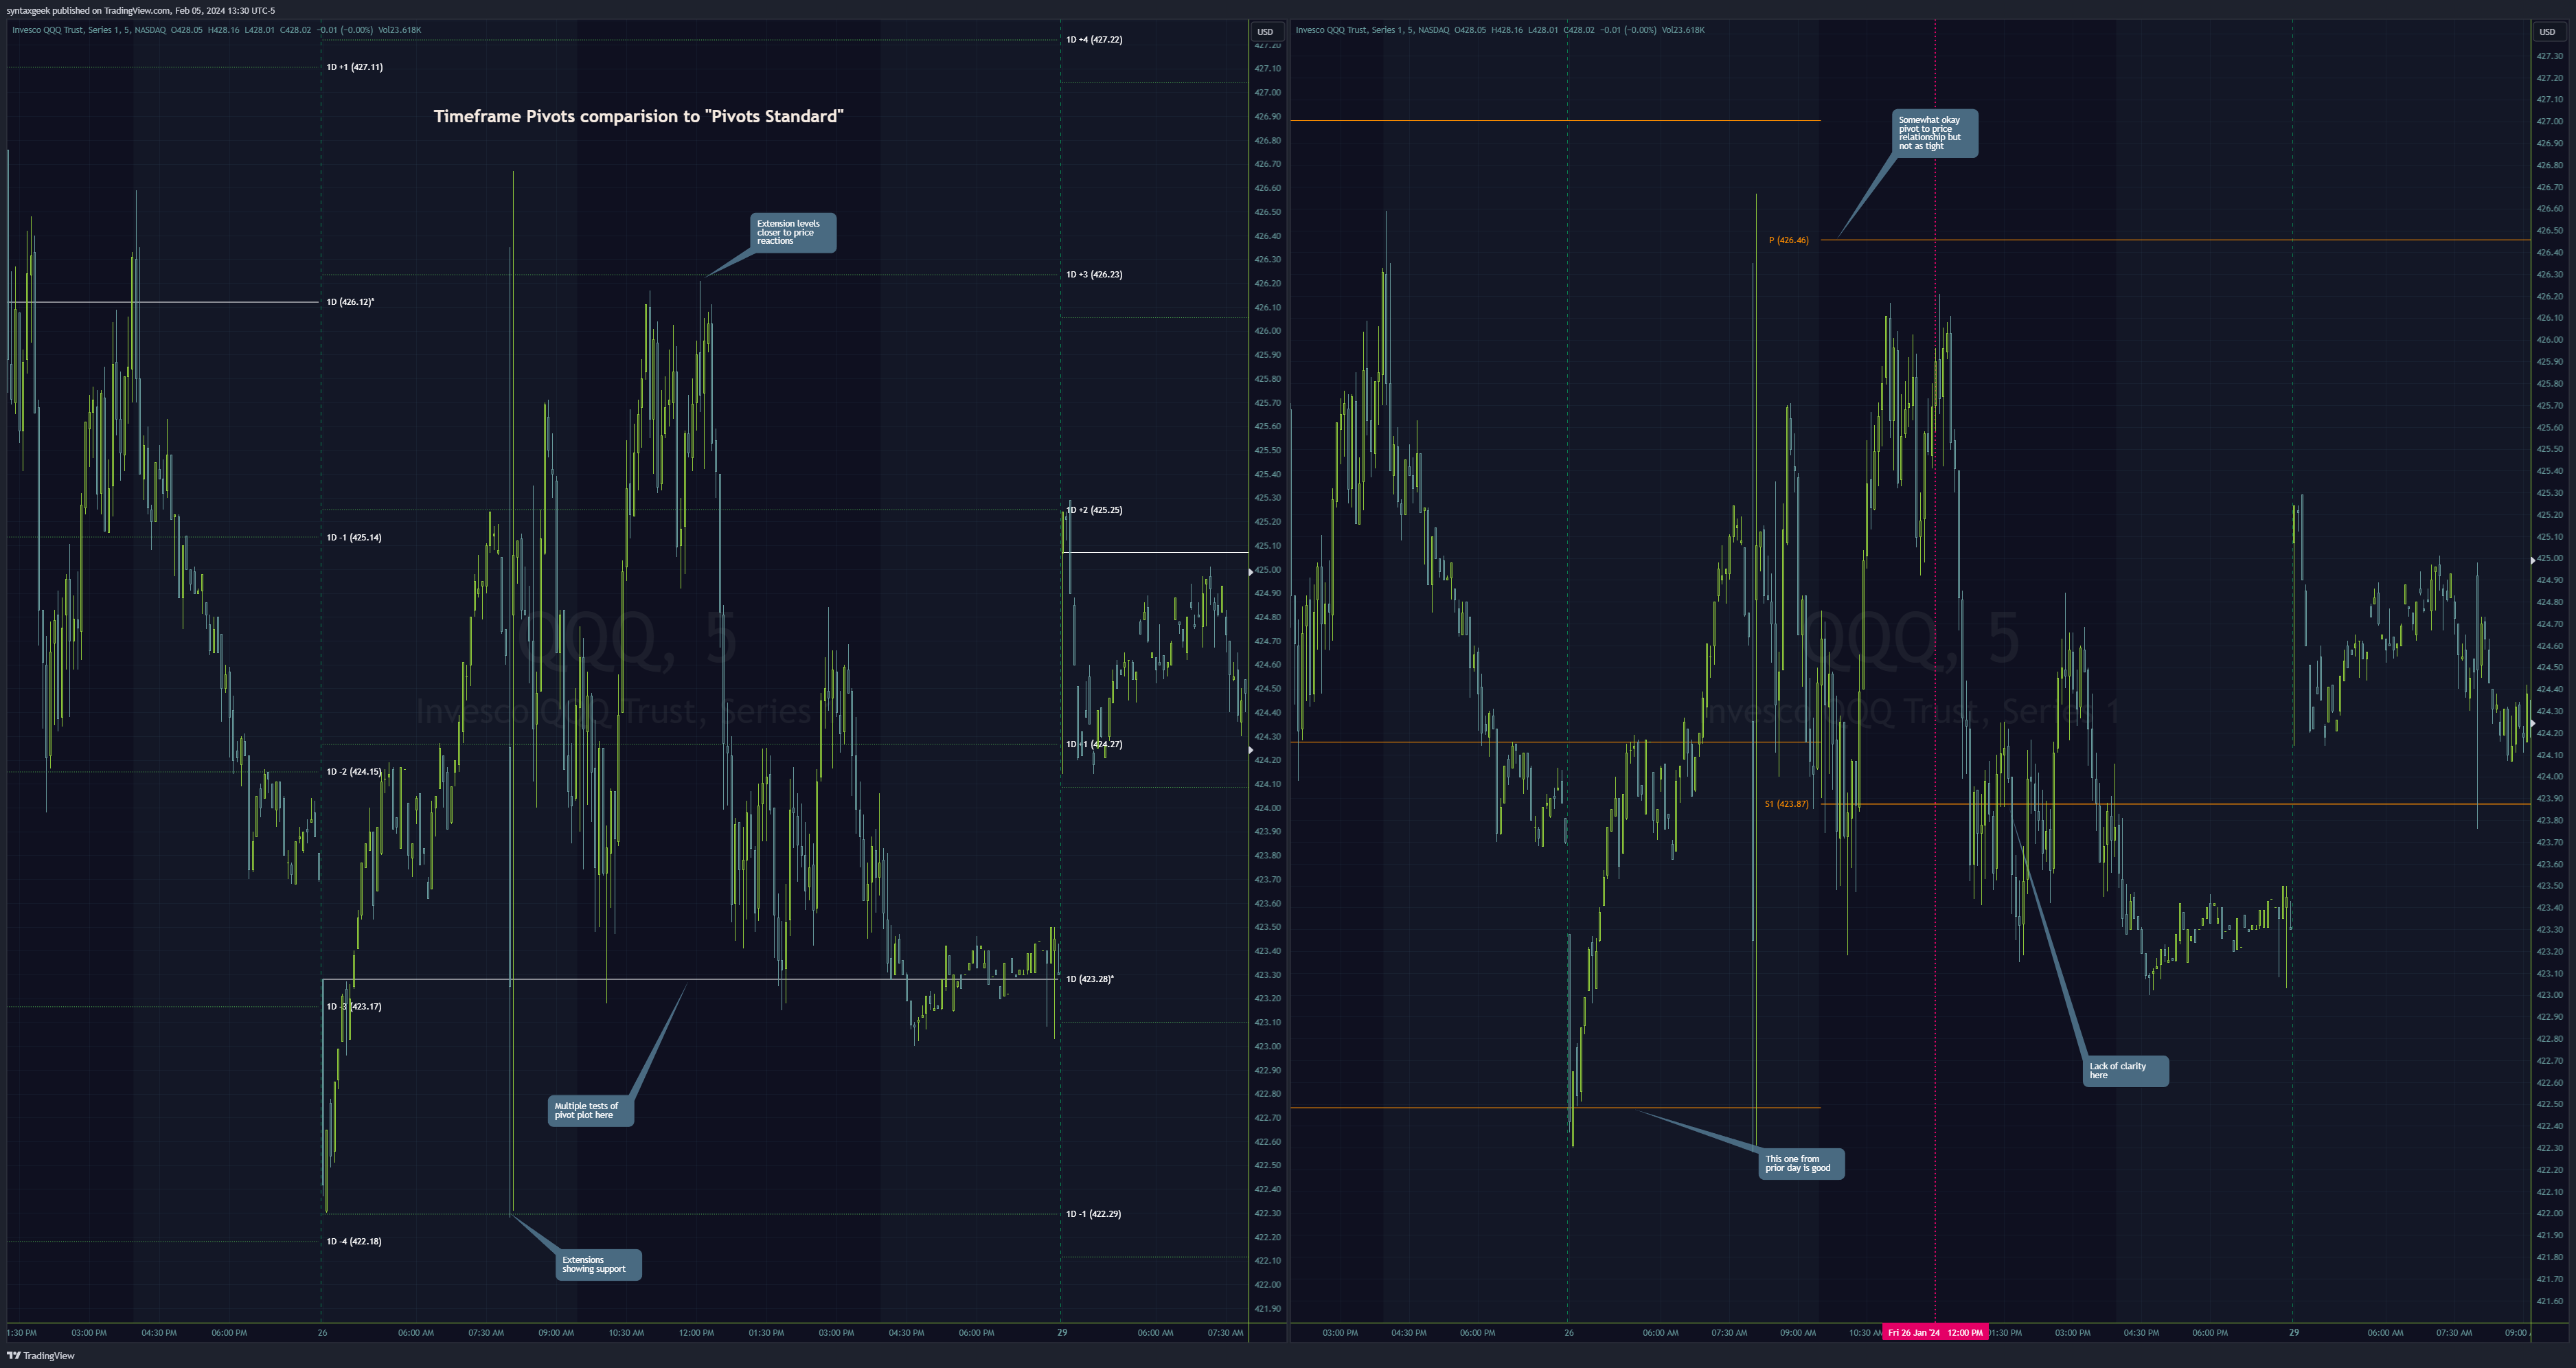The image size is (2576, 1368).
Task: Click '12:00 PM' on left chart time axis
Action: click(696, 1333)
